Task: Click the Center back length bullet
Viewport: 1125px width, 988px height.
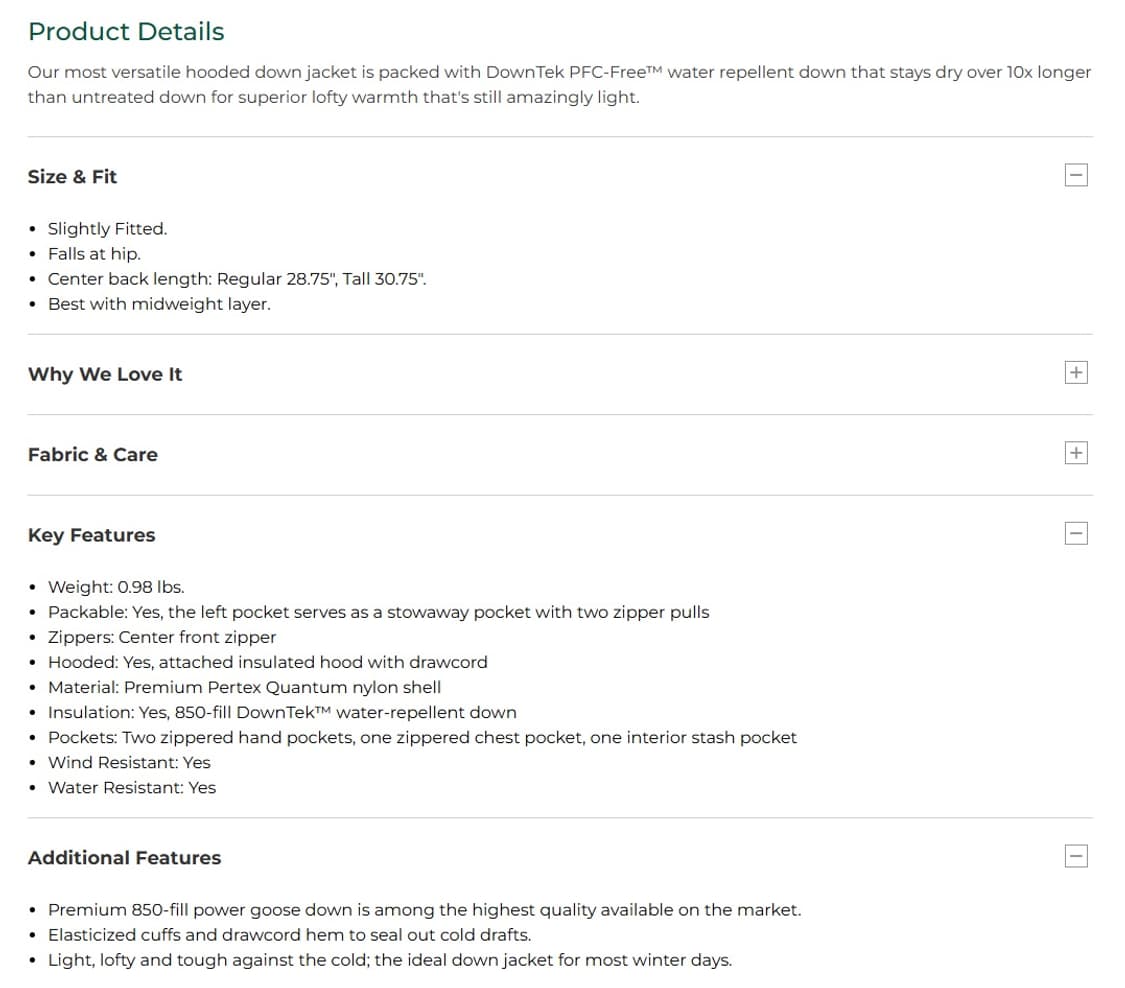Action: (x=237, y=279)
